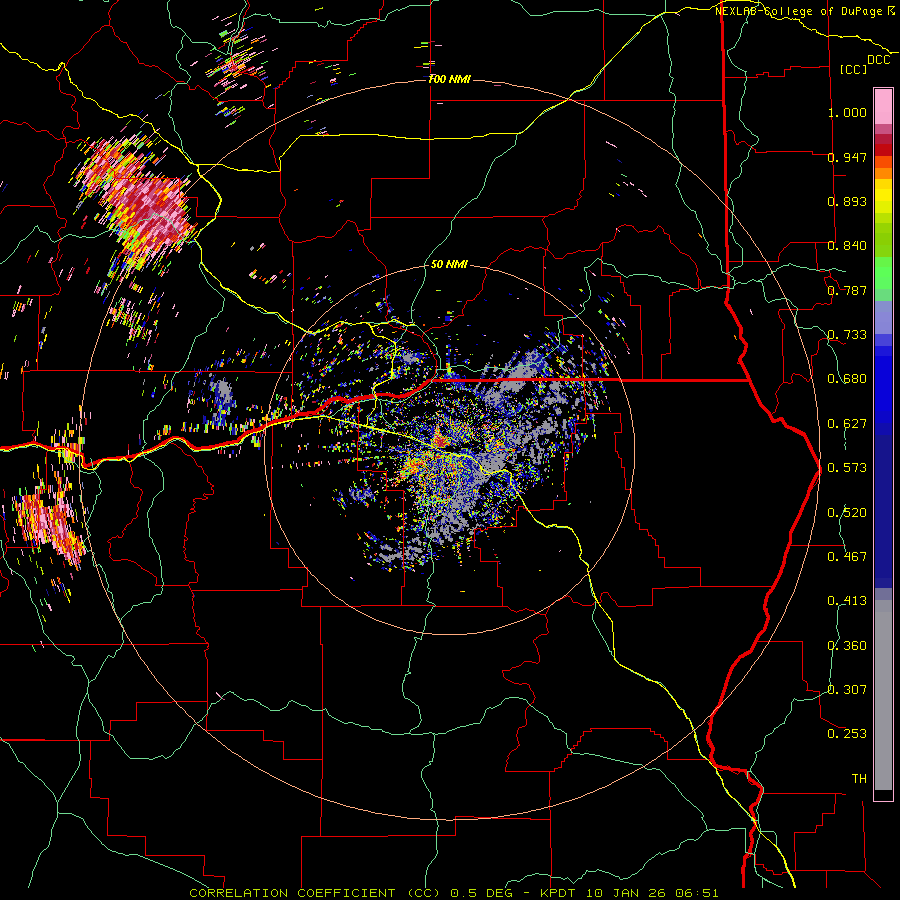The image size is (900, 900).
Task: Click the 0.840 scale value
Action: pos(847,246)
